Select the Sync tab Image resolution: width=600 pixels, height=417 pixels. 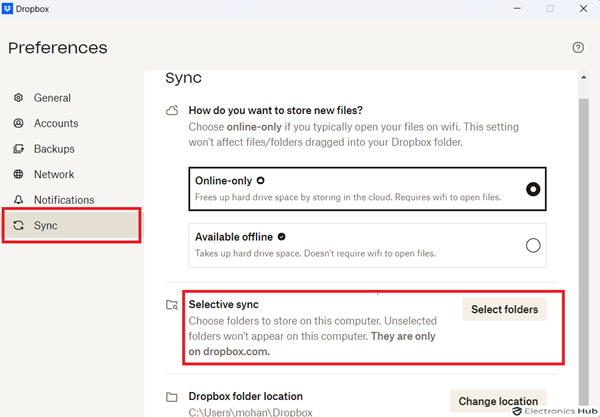click(71, 225)
